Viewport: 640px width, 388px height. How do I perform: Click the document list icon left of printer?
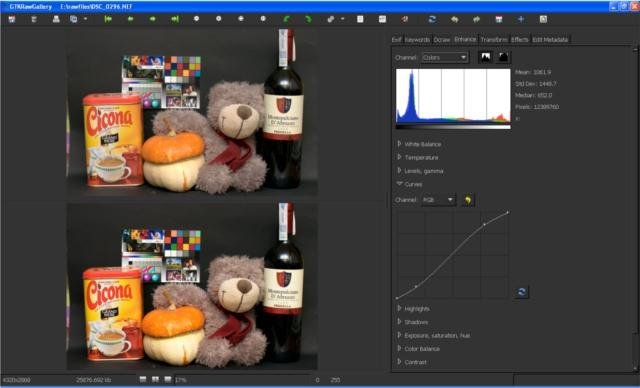(34, 19)
